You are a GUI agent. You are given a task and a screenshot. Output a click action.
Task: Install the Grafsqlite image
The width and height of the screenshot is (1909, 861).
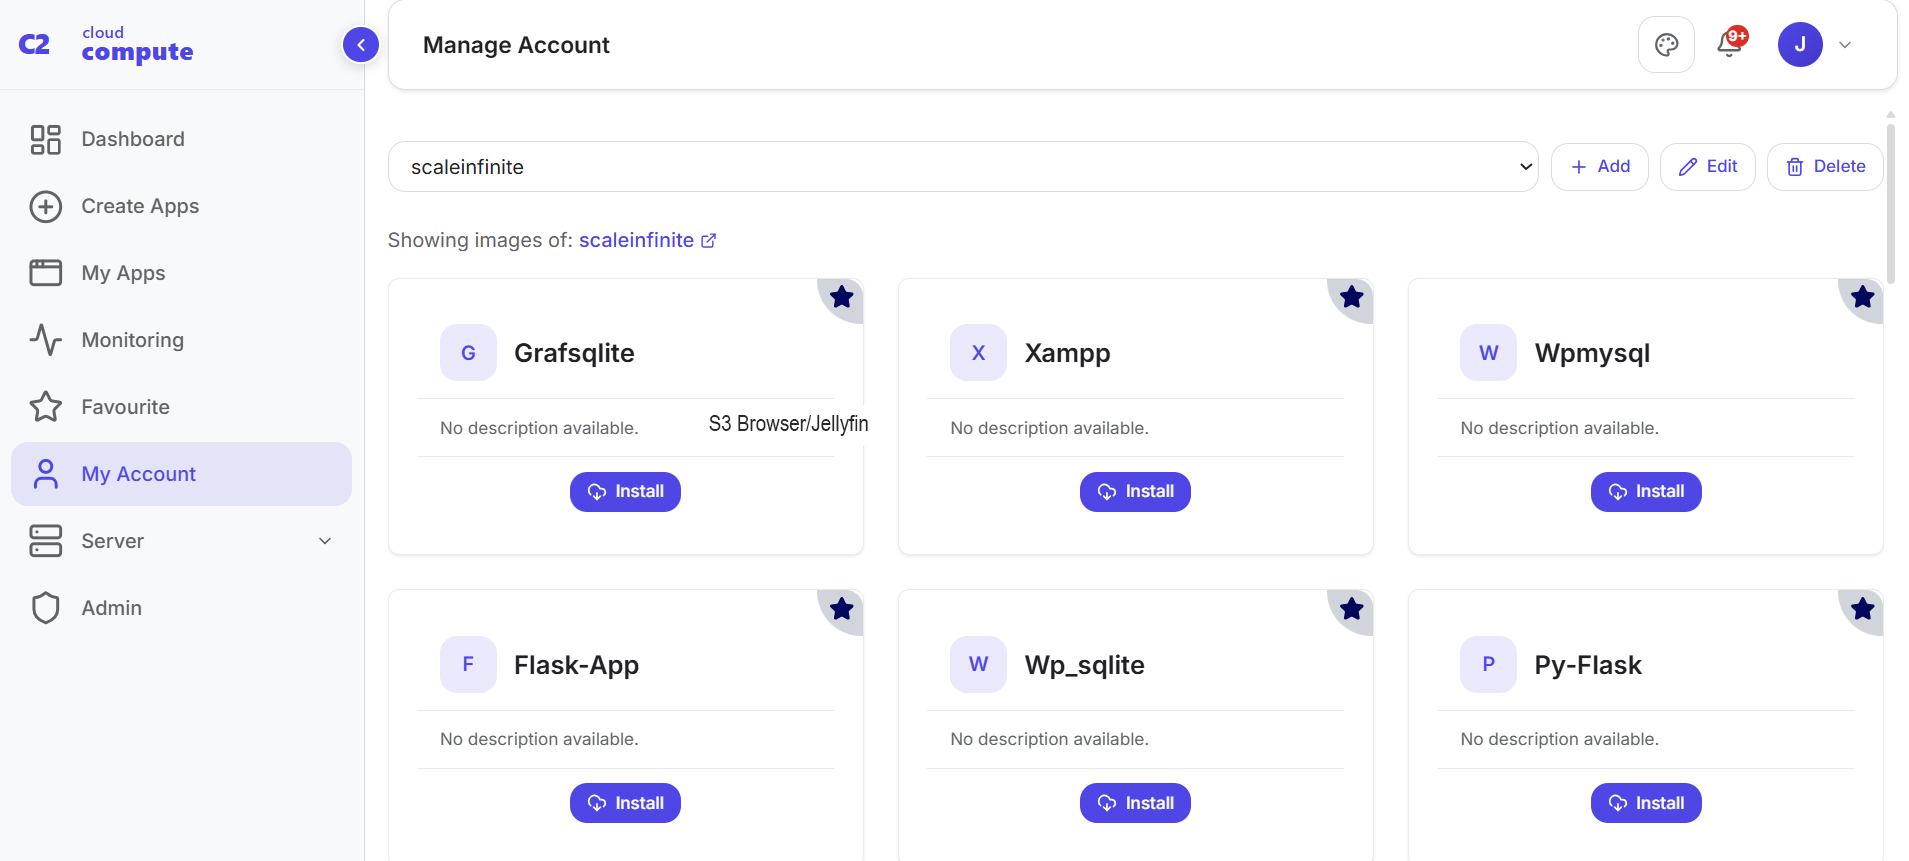(625, 492)
